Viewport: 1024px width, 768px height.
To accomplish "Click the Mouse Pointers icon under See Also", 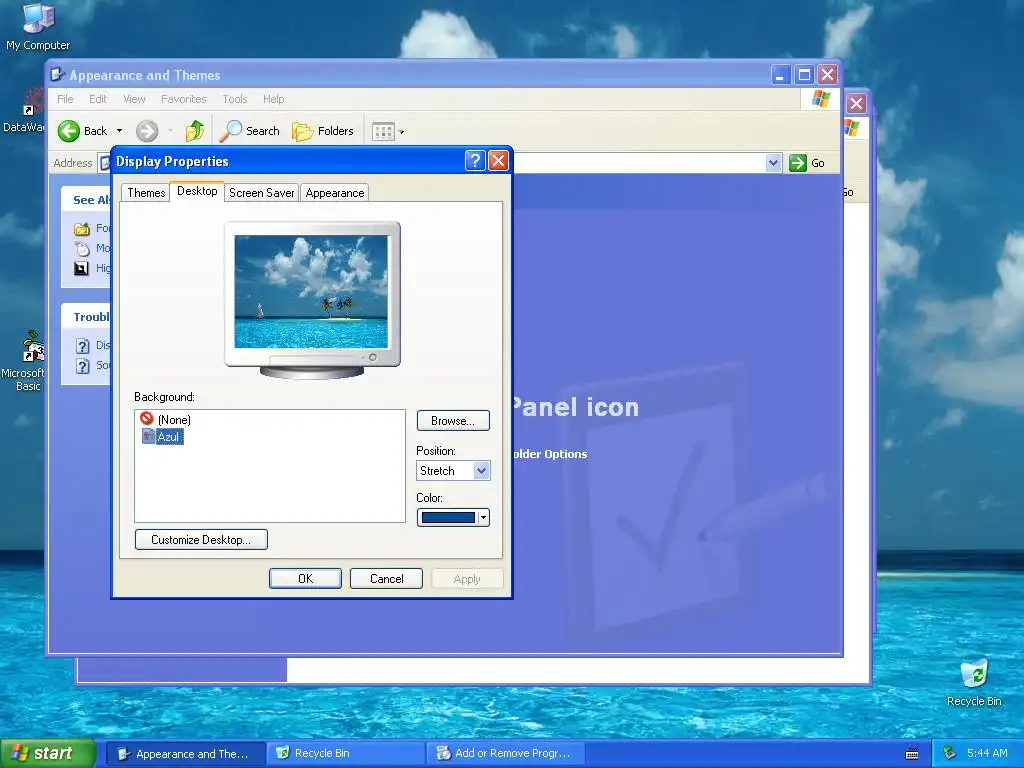I will (x=82, y=248).
